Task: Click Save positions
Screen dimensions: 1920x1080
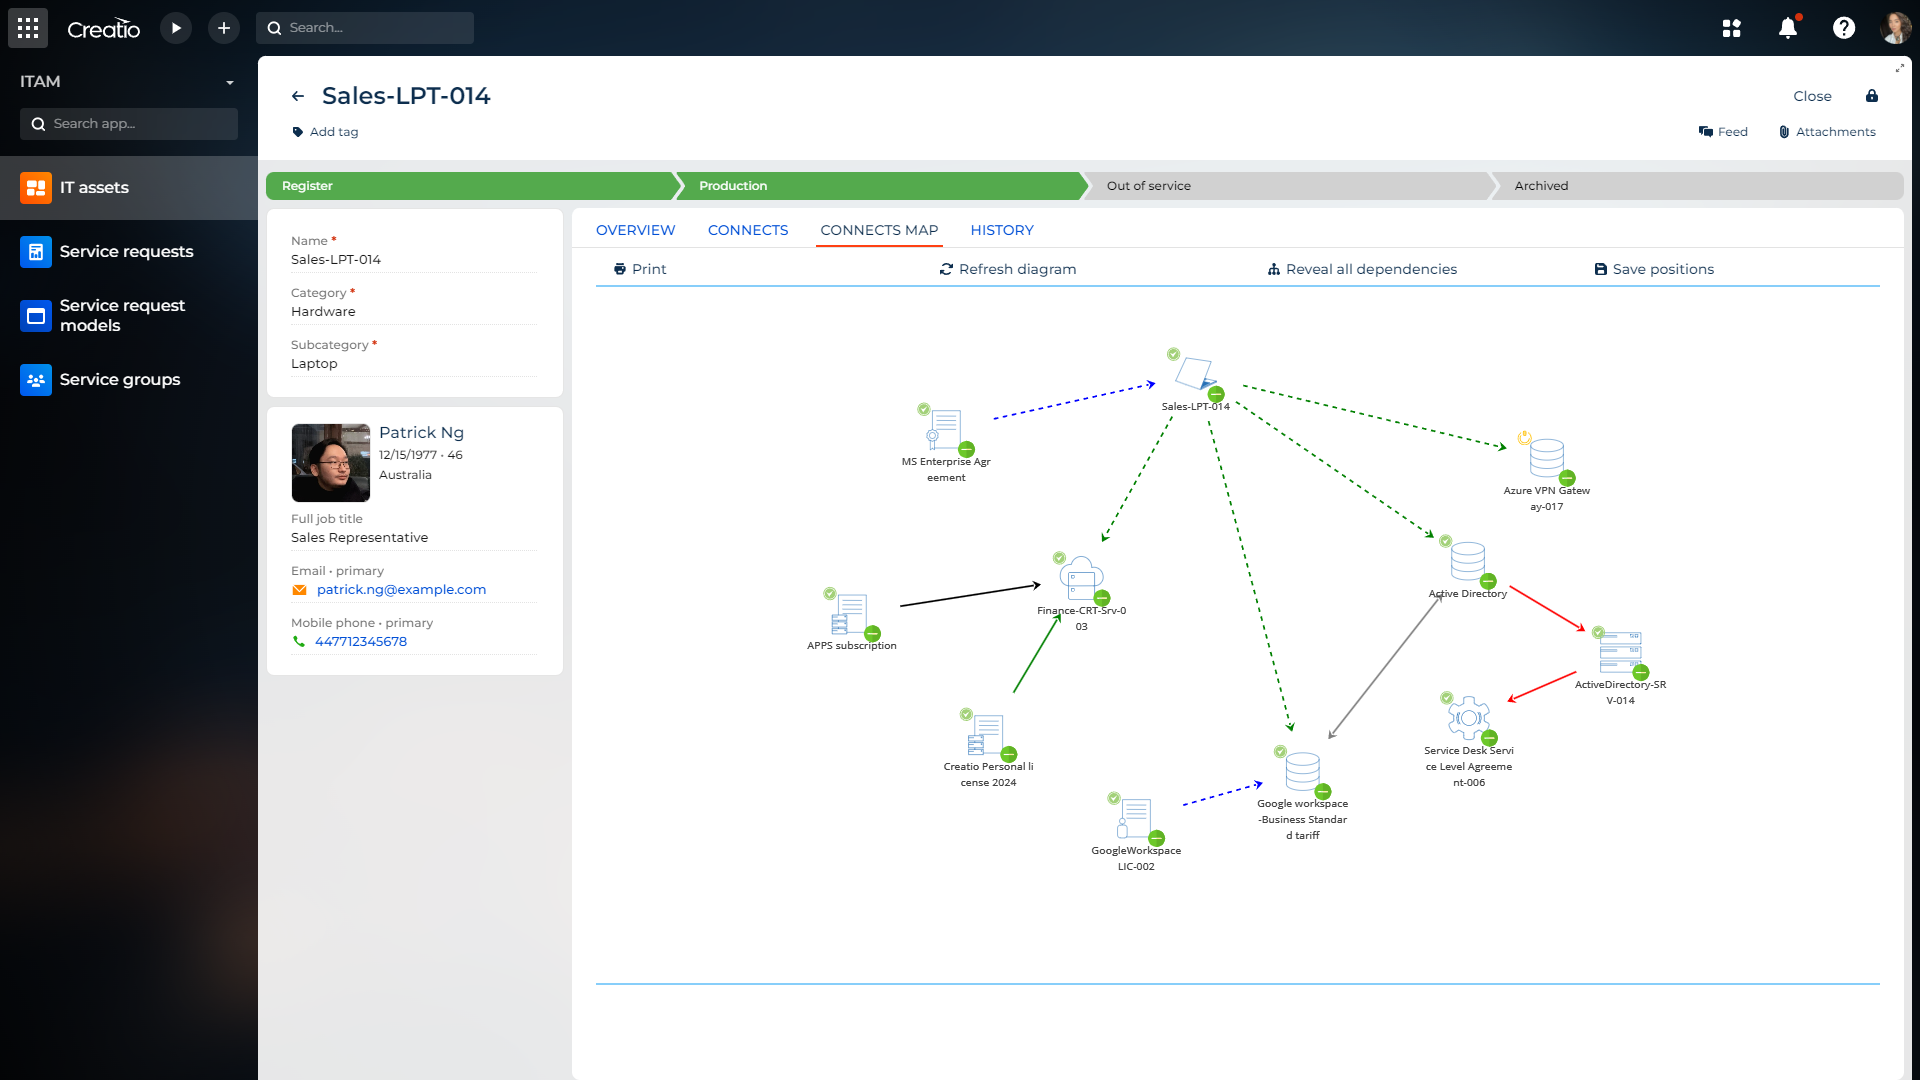Action: 1654,269
